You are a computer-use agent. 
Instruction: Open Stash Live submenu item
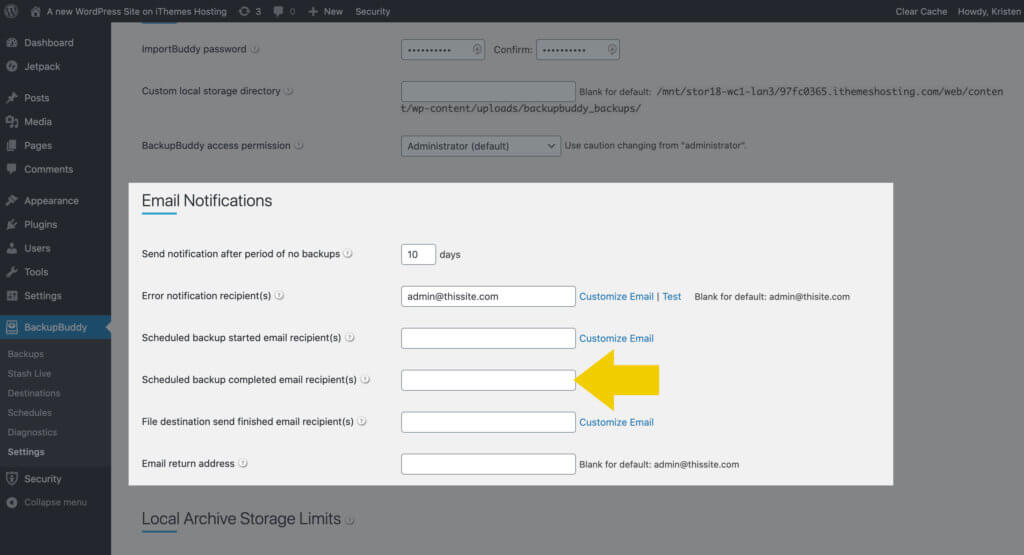point(29,373)
